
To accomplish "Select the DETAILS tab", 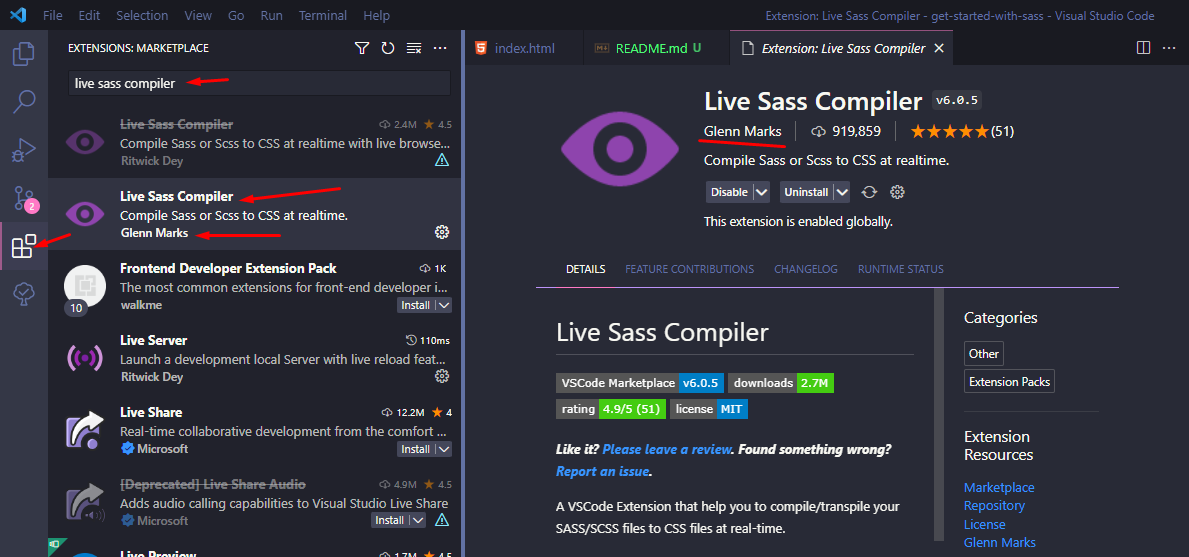I will click(585, 269).
